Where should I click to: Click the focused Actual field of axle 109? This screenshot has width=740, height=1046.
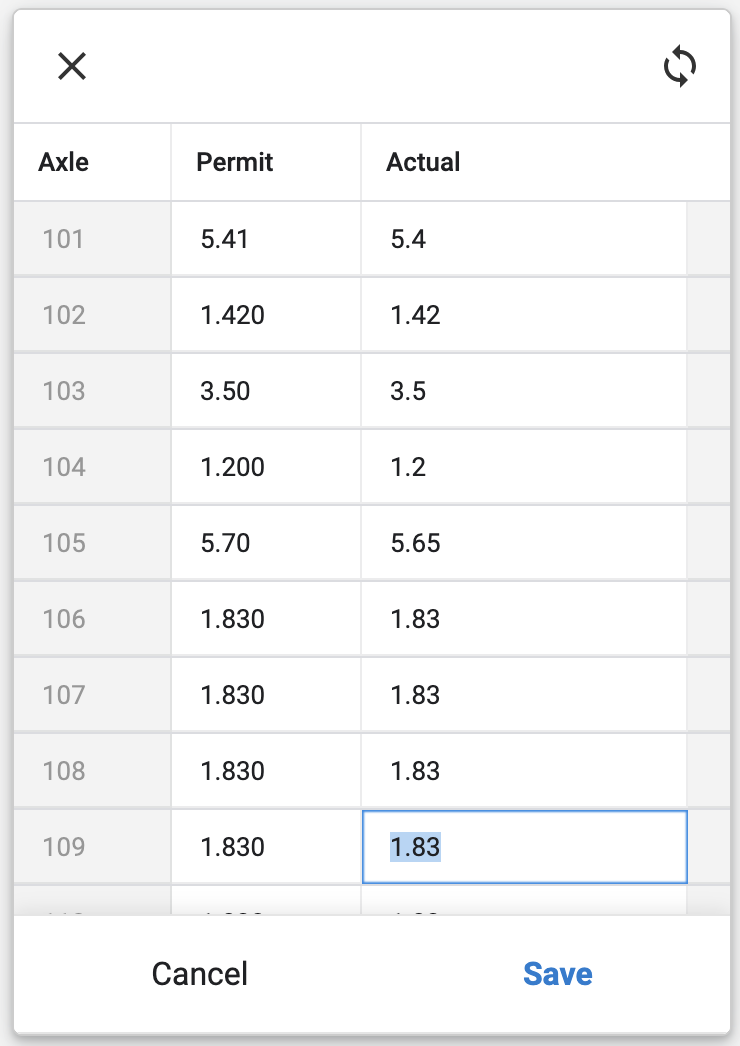click(524, 847)
